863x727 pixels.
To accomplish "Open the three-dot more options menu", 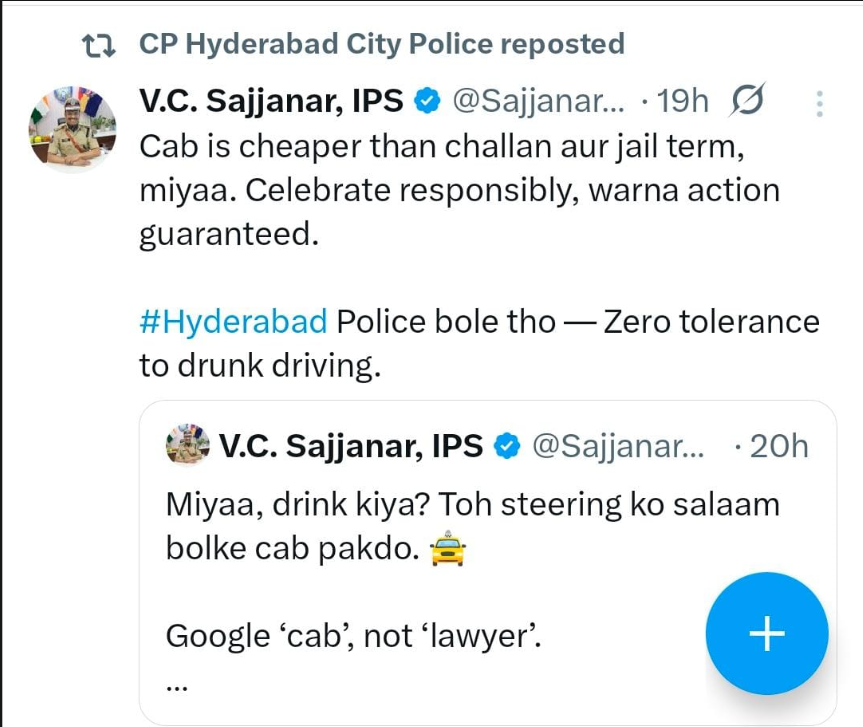I will point(819,103).
